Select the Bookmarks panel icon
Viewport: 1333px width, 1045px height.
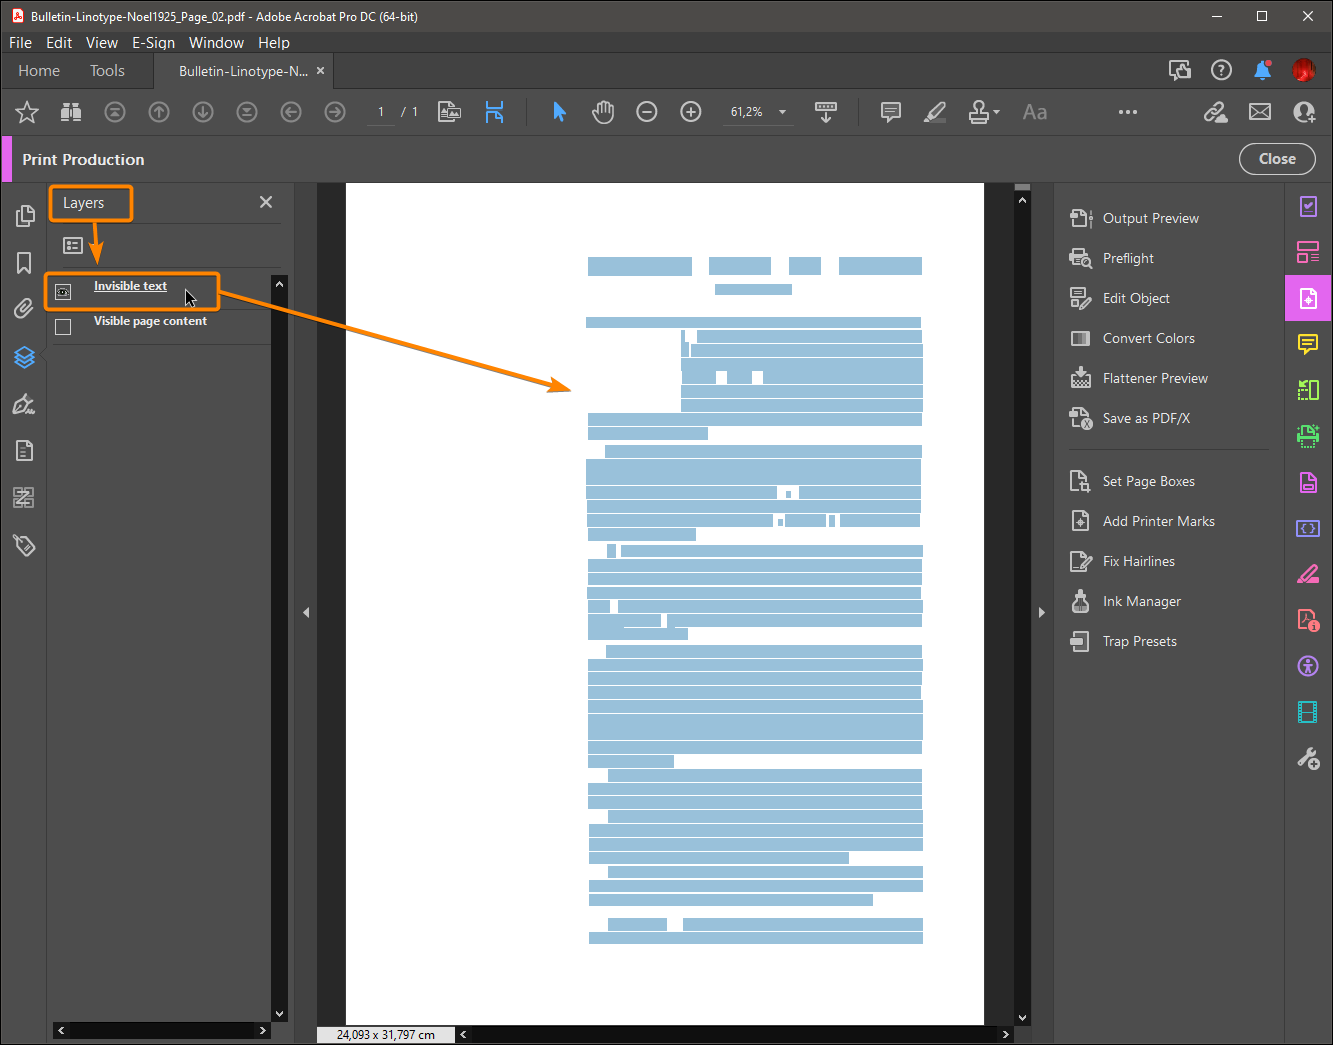(x=24, y=262)
